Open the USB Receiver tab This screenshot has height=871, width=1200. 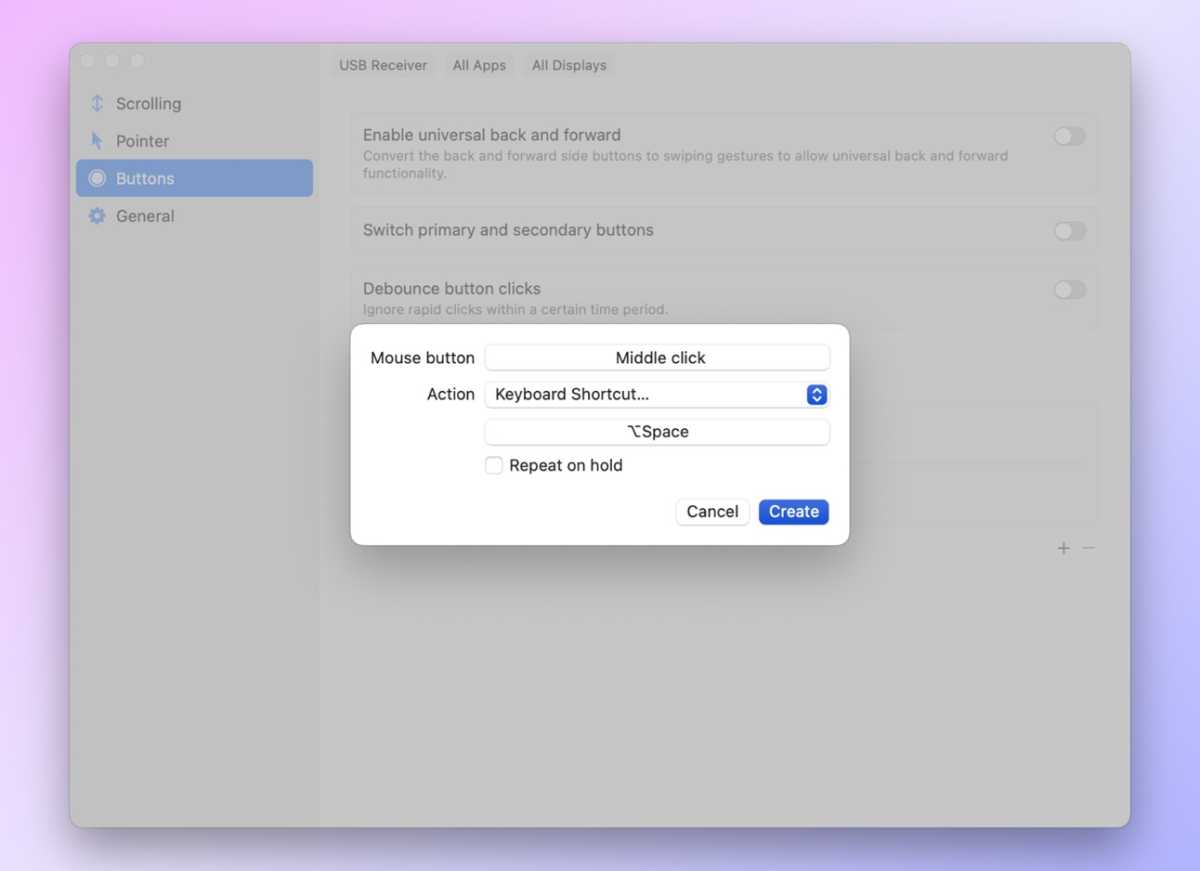383,65
